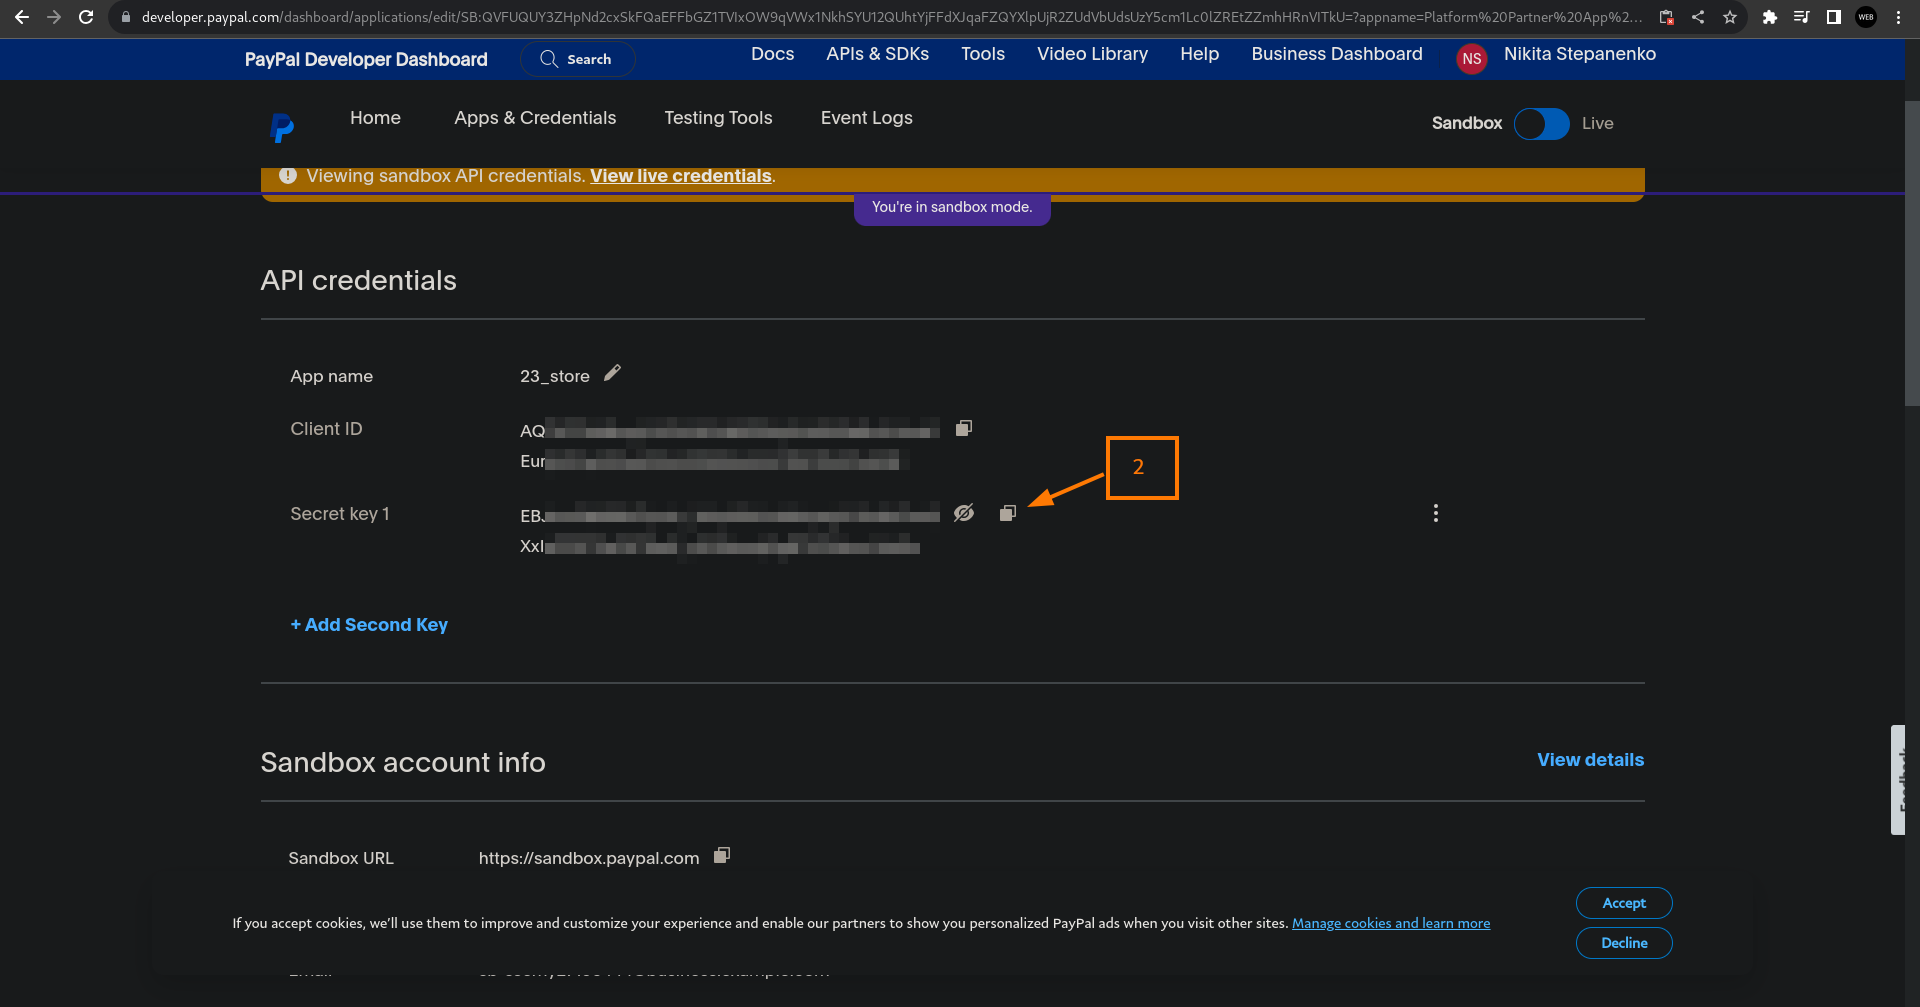Click Manage cookies and learn more

point(1391,923)
